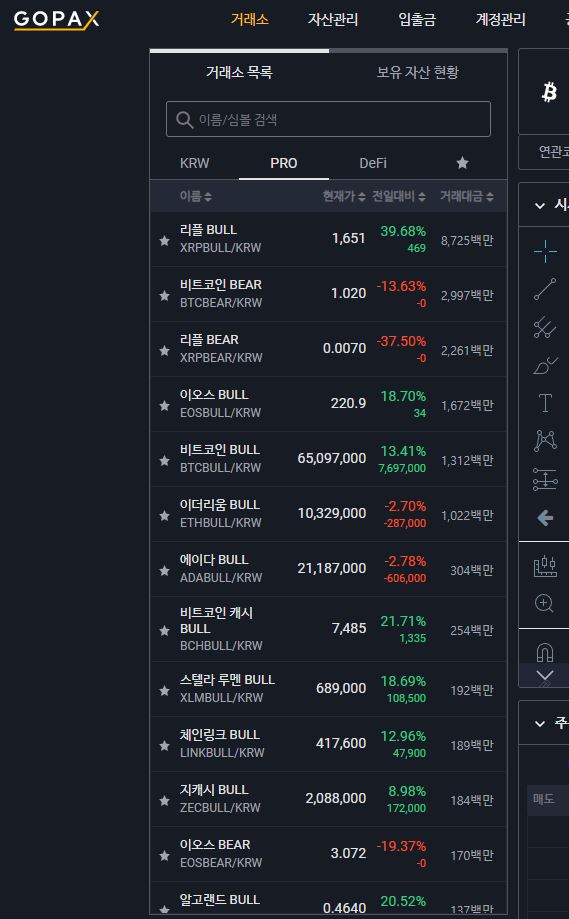
Task: Select the pattern drawing tool
Action: point(545,440)
